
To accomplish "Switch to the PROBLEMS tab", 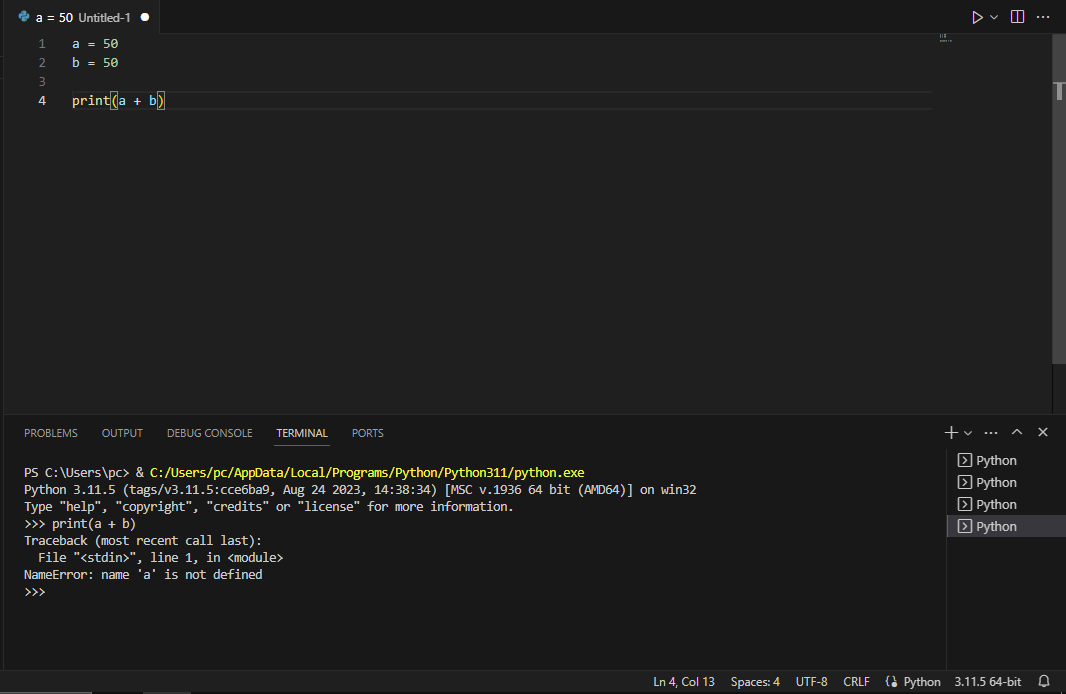I will [51, 433].
